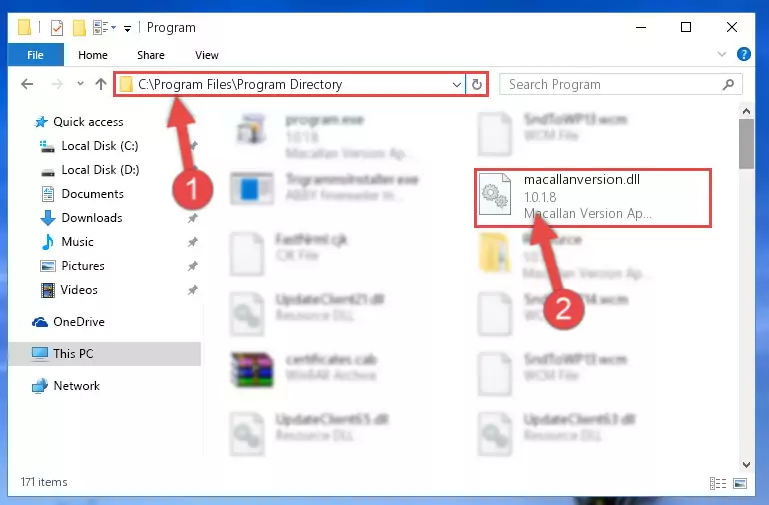Select the certificates.cab archive icon
This screenshot has width=769, height=505.
[252, 369]
